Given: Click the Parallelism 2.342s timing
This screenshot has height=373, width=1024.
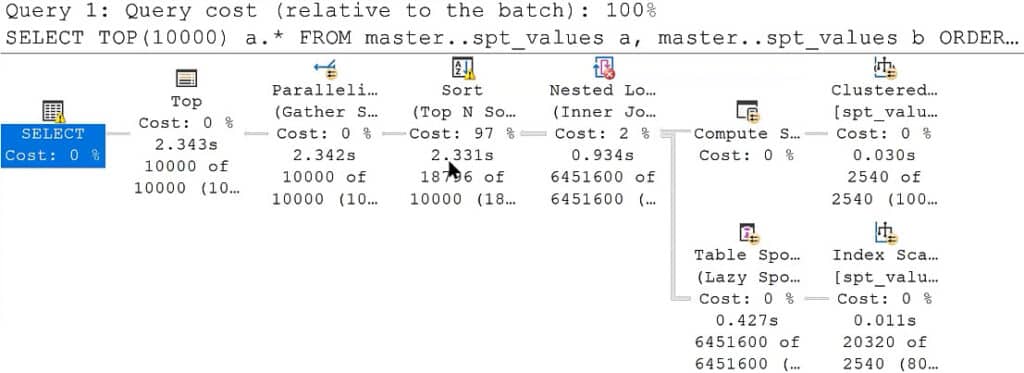Looking at the screenshot, I should (324, 155).
